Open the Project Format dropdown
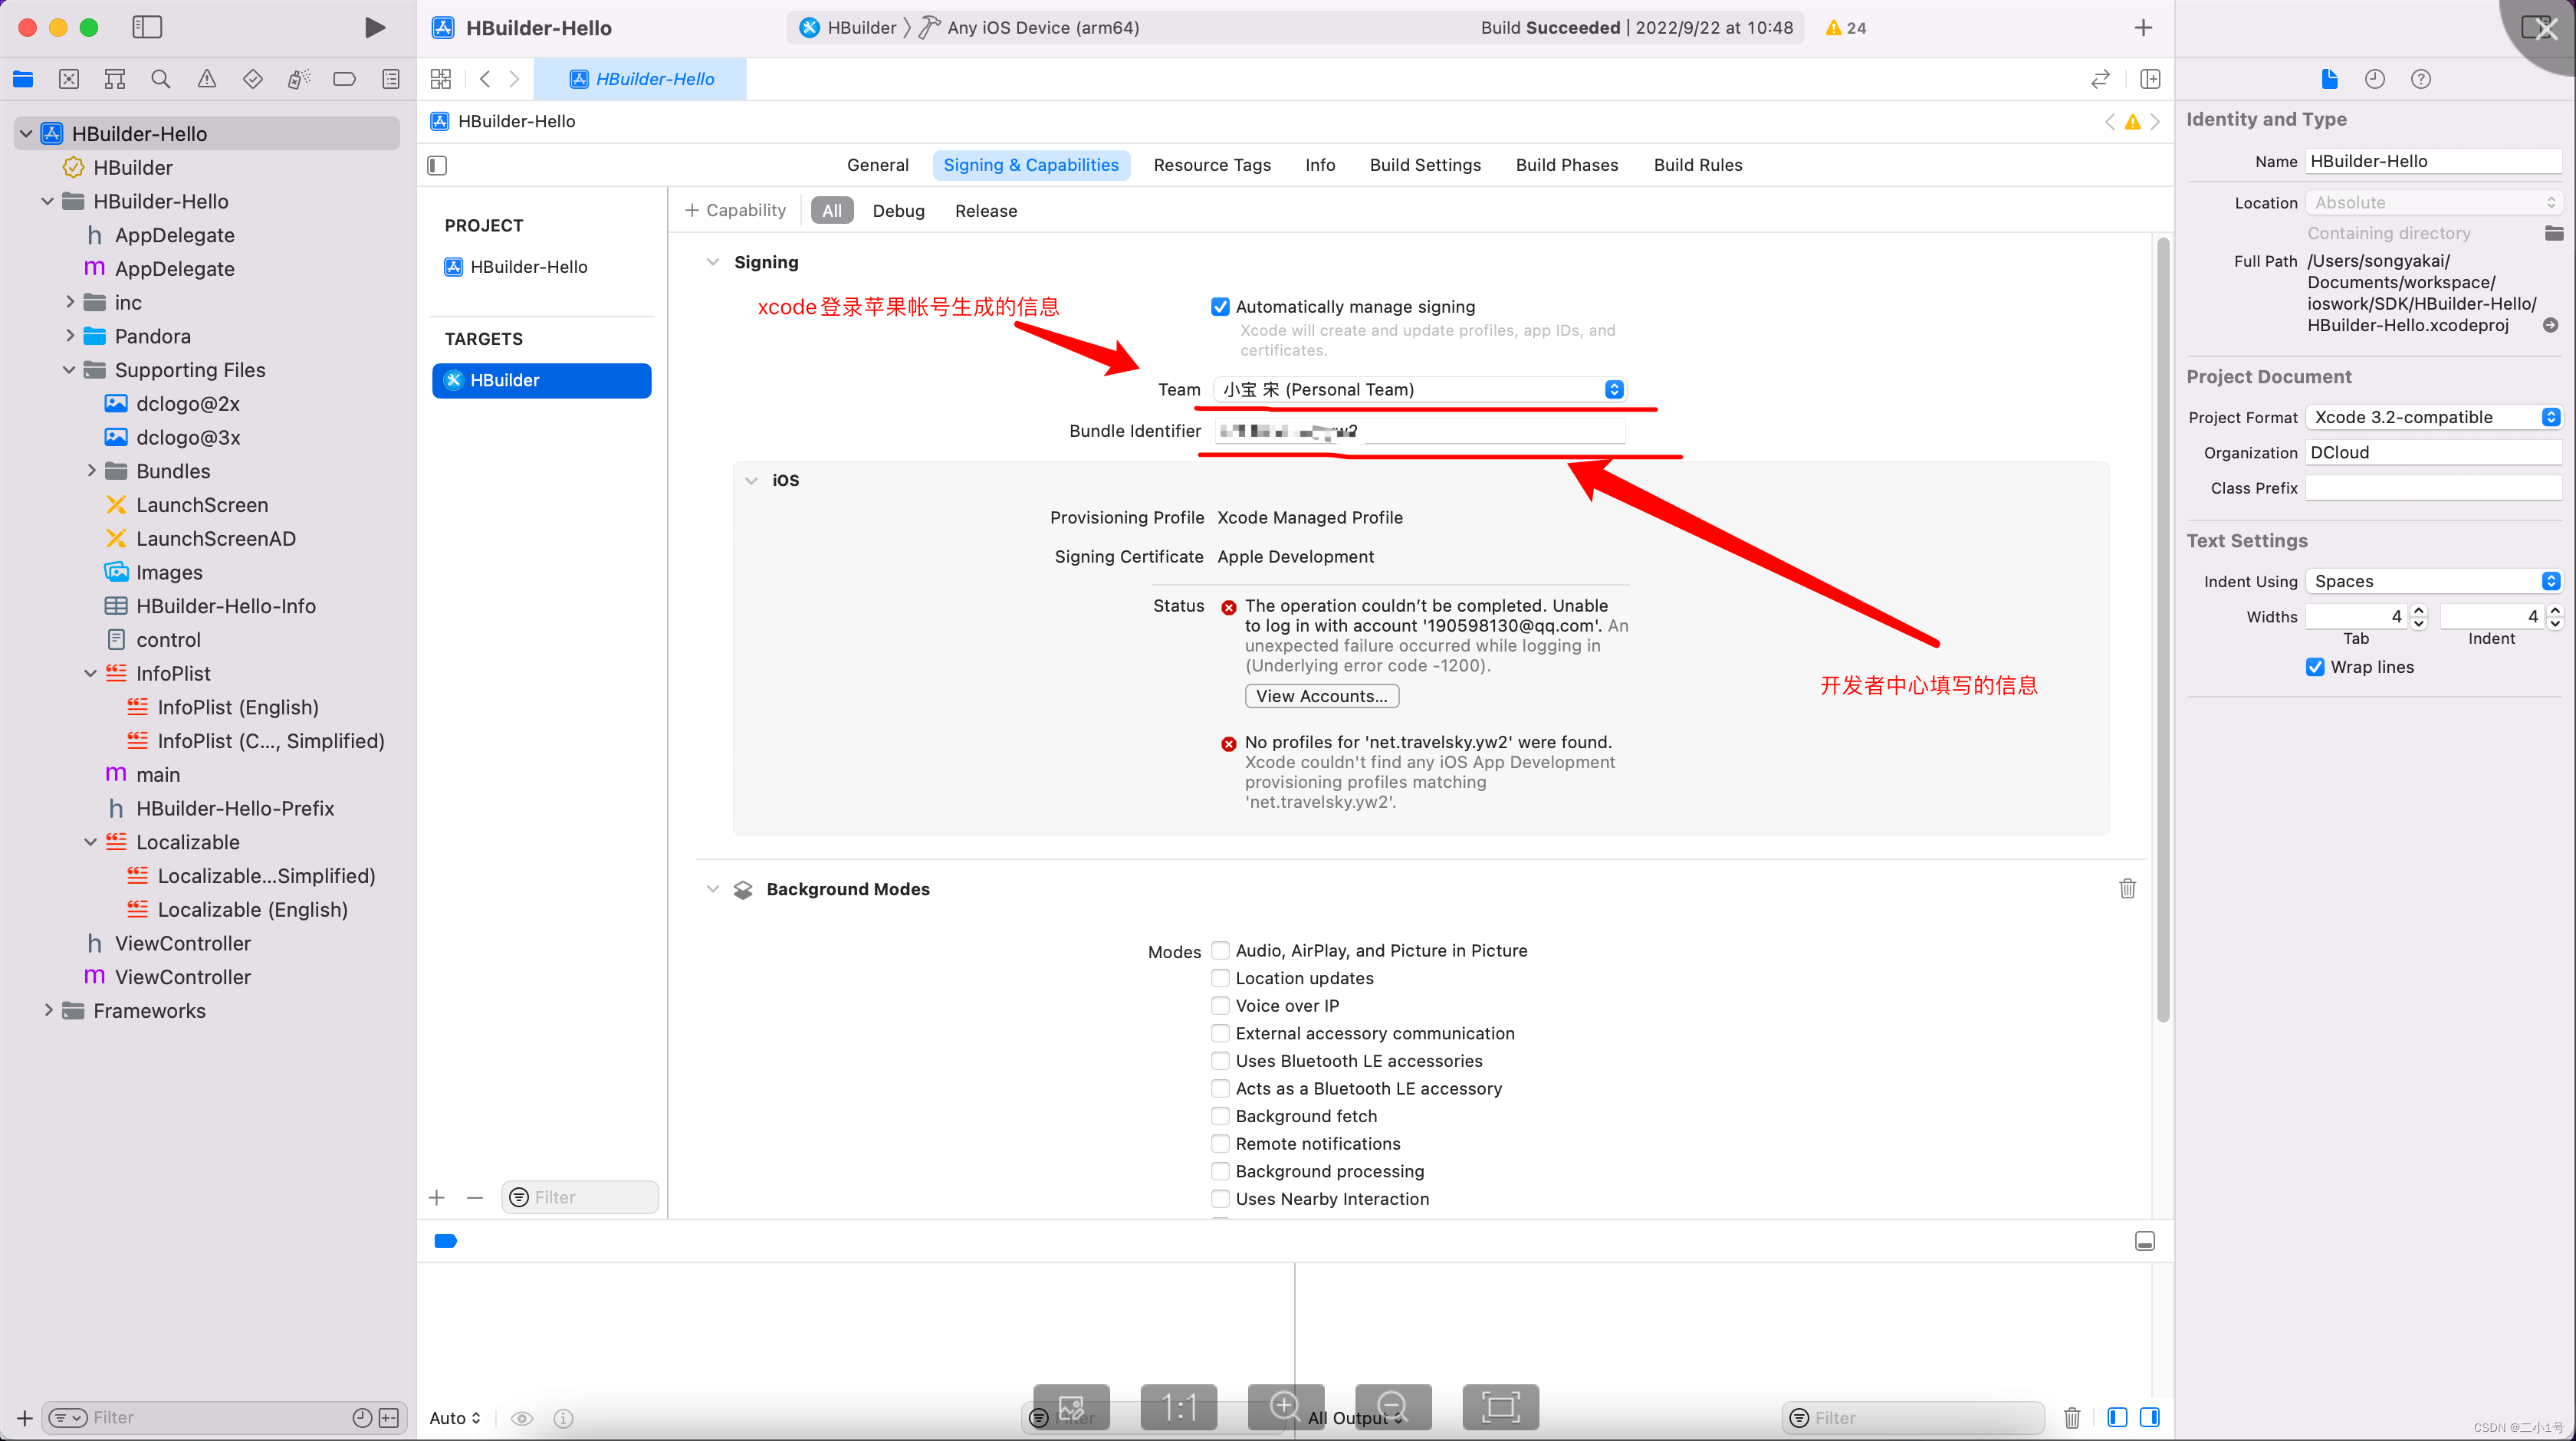2576x1441 pixels. (2434, 417)
